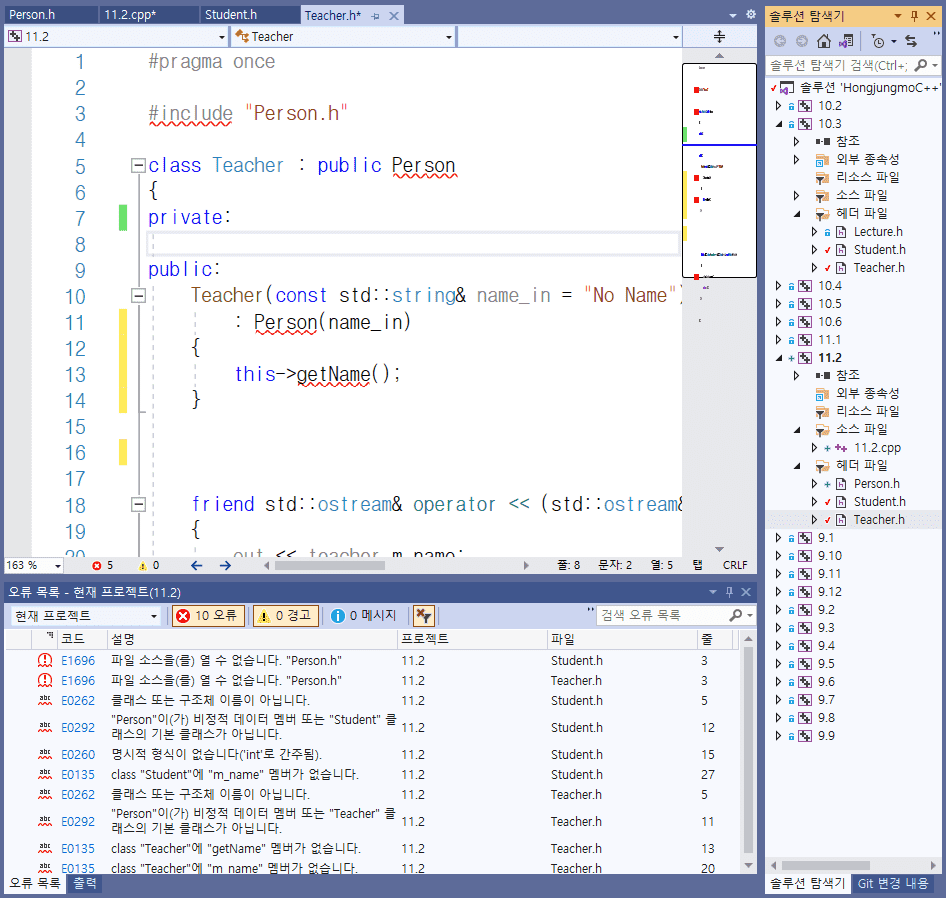Toggle the 10 errors filter button
This screenshot has width=946, height=898.
207,616
